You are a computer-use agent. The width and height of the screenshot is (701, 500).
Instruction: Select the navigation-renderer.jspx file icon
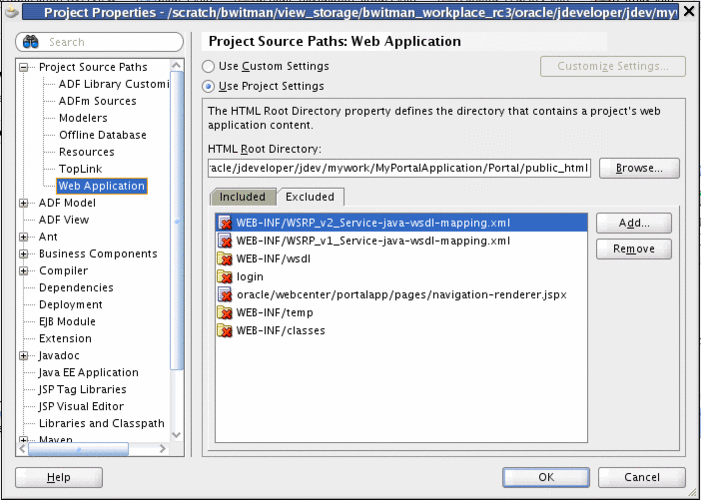[x=224, y=295]
